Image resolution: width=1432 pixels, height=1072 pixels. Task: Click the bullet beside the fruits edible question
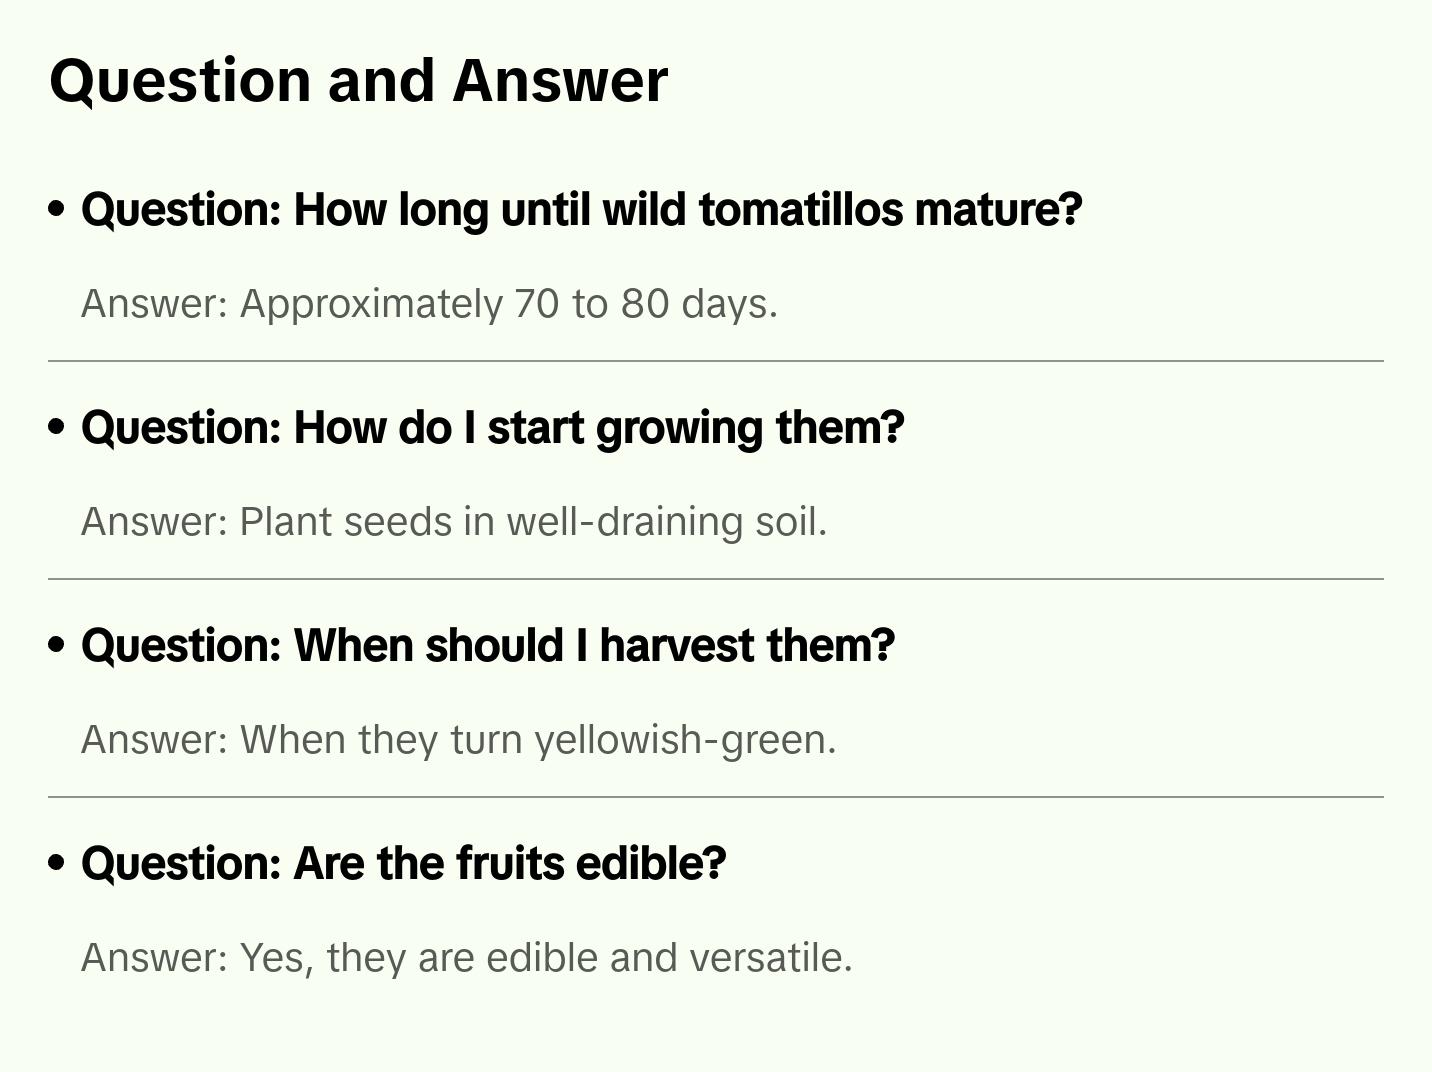pyautogui.click(x=57, y=863)
